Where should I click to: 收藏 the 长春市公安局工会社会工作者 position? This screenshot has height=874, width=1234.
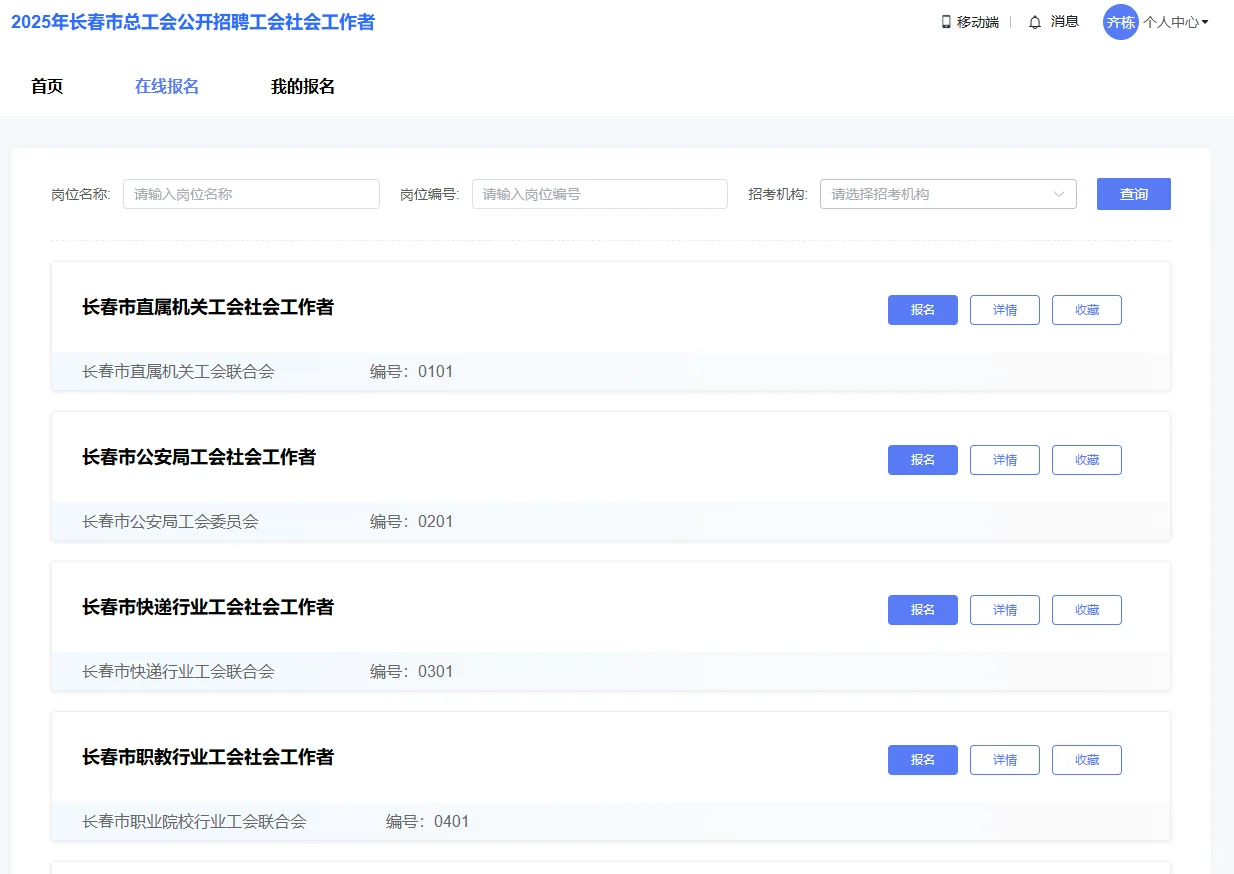[1086, 460]
